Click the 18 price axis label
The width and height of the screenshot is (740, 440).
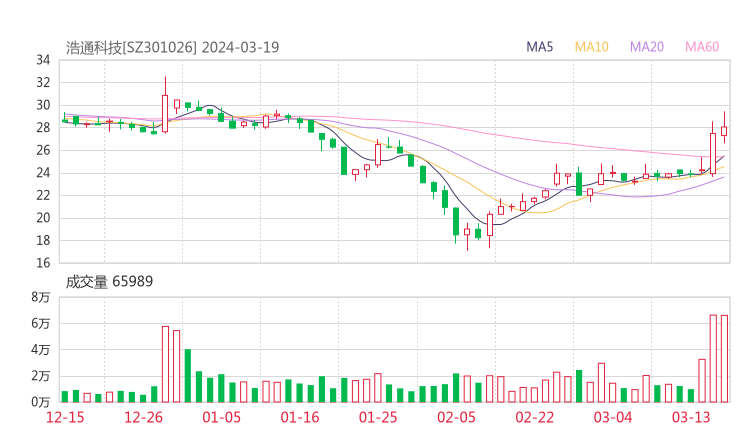coord(43,240)
